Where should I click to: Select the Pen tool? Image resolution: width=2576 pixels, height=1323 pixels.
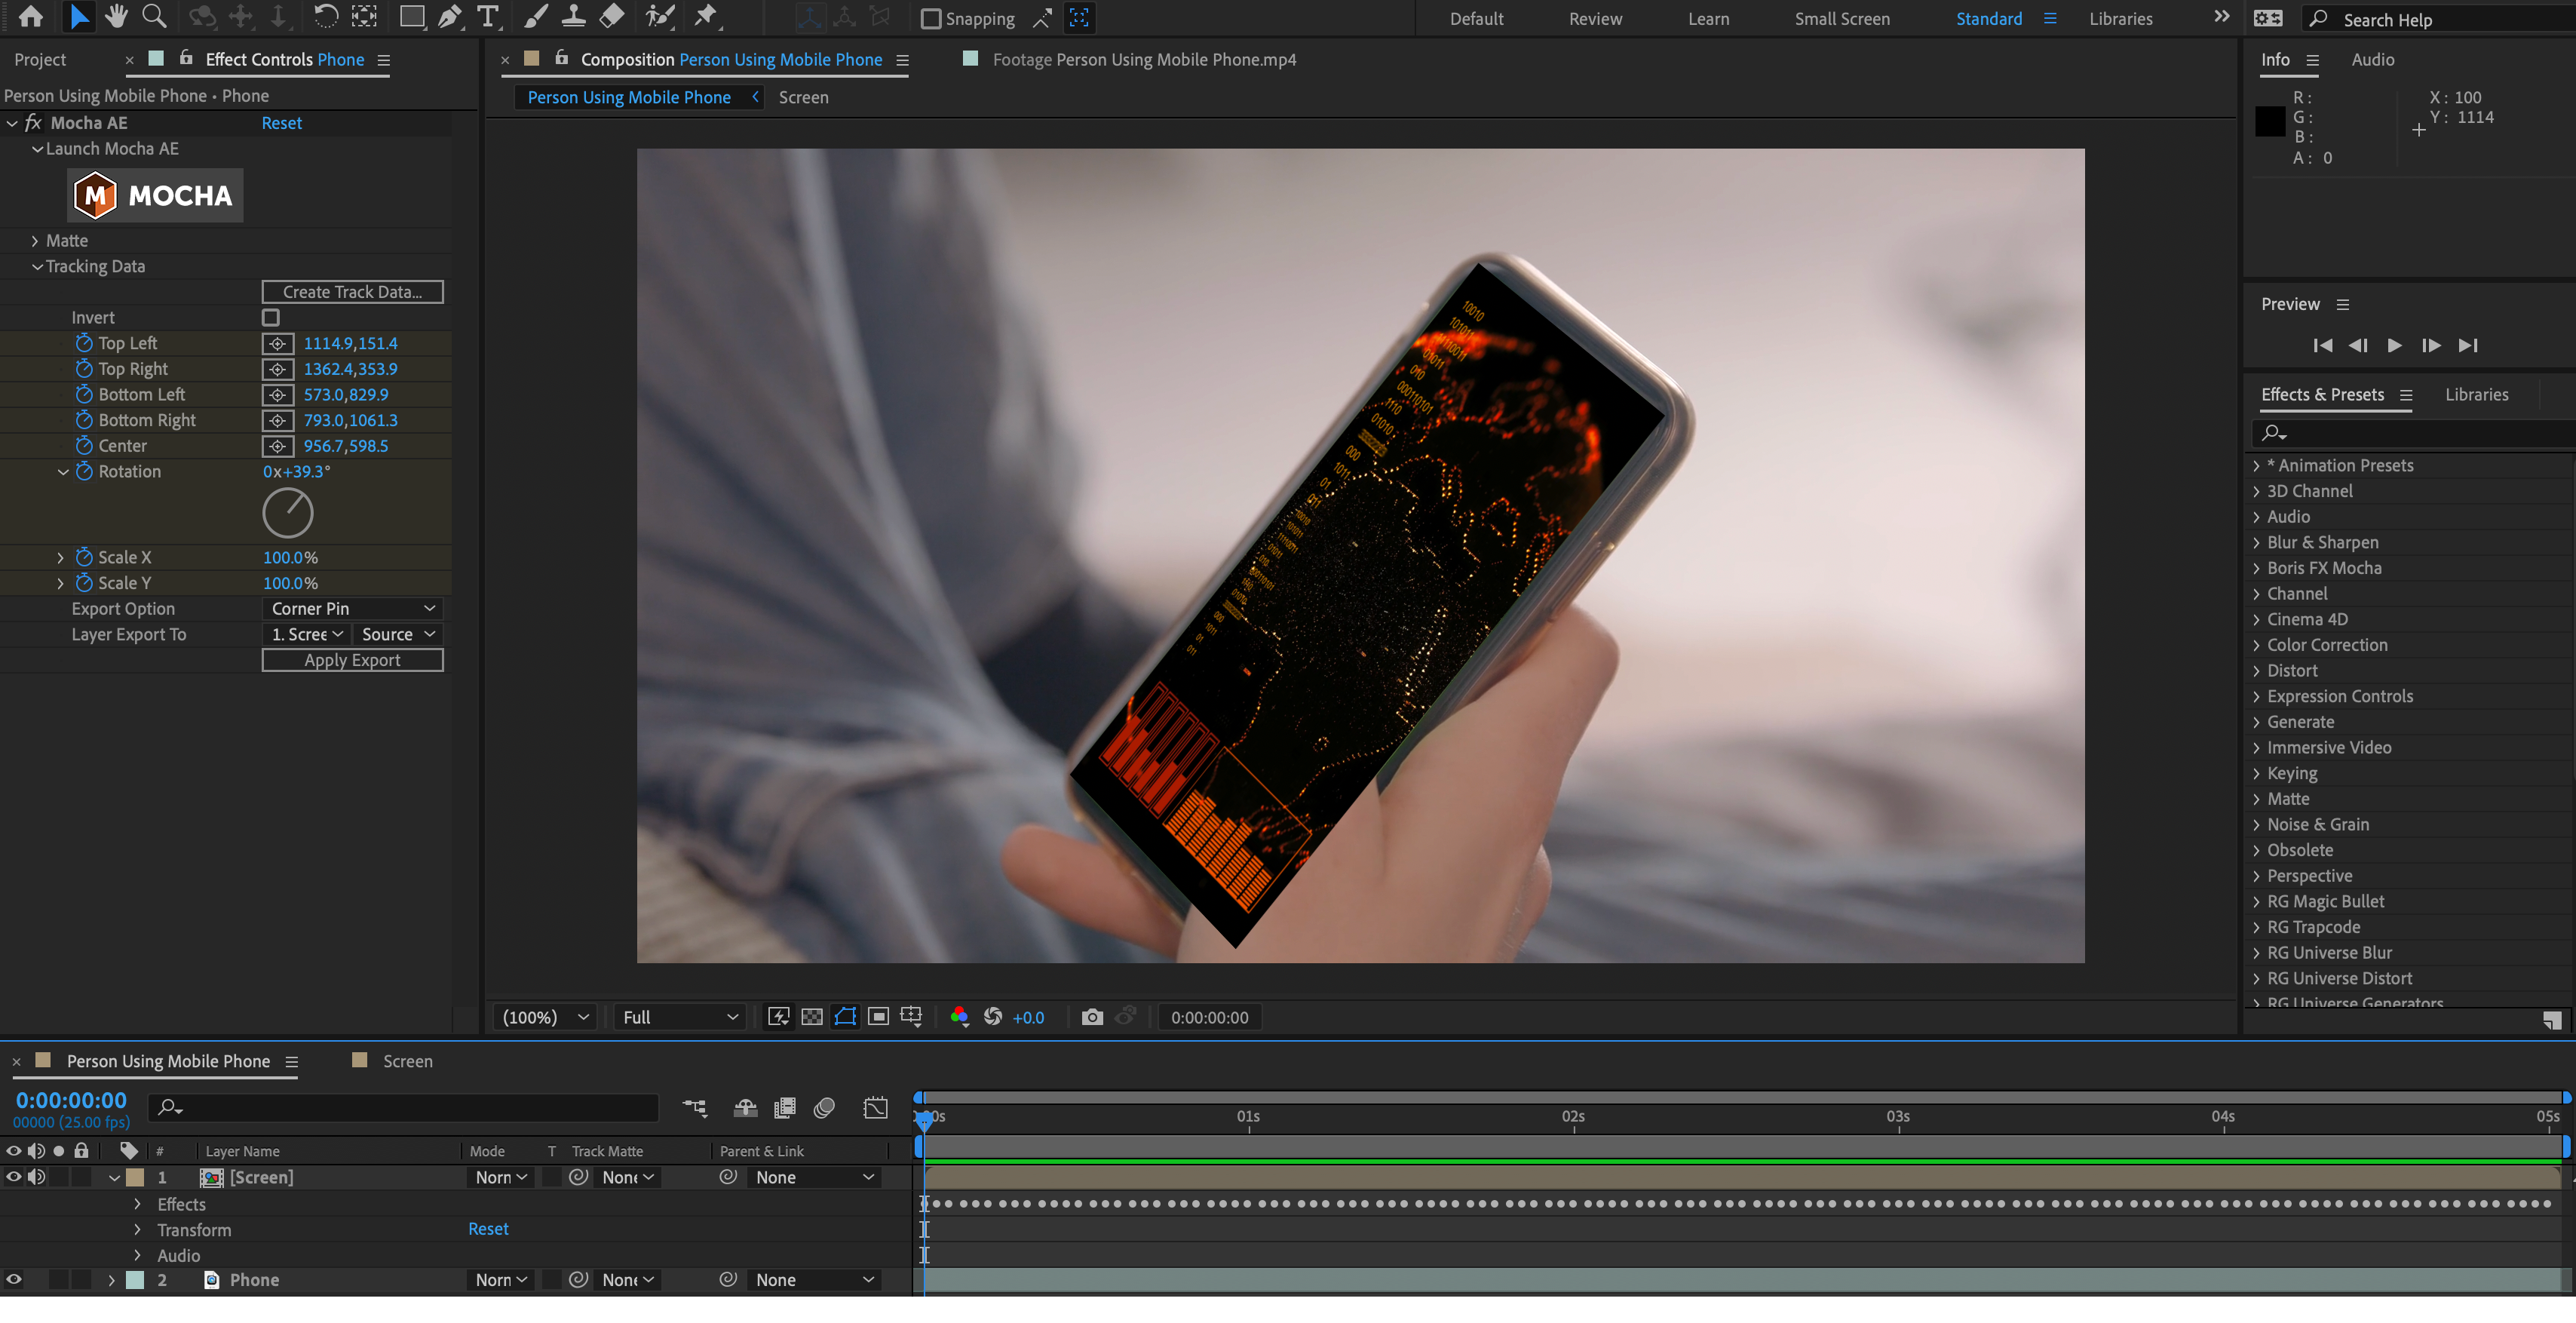point(450,17)
